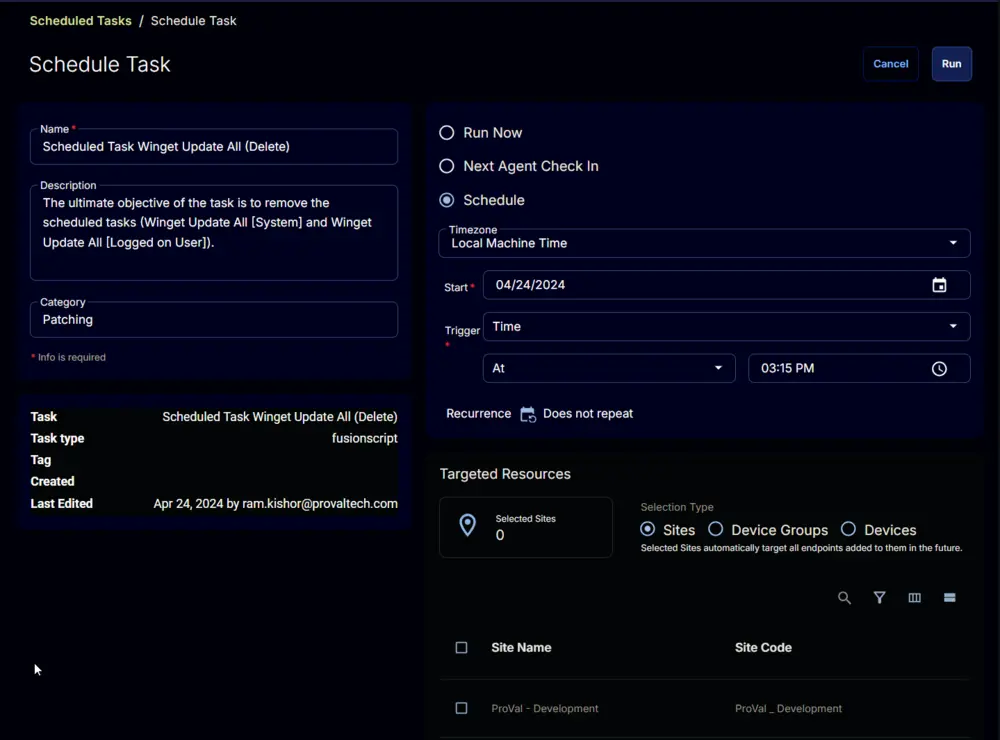Sort by Site Name column header
1000x740 pixels.
521,648
